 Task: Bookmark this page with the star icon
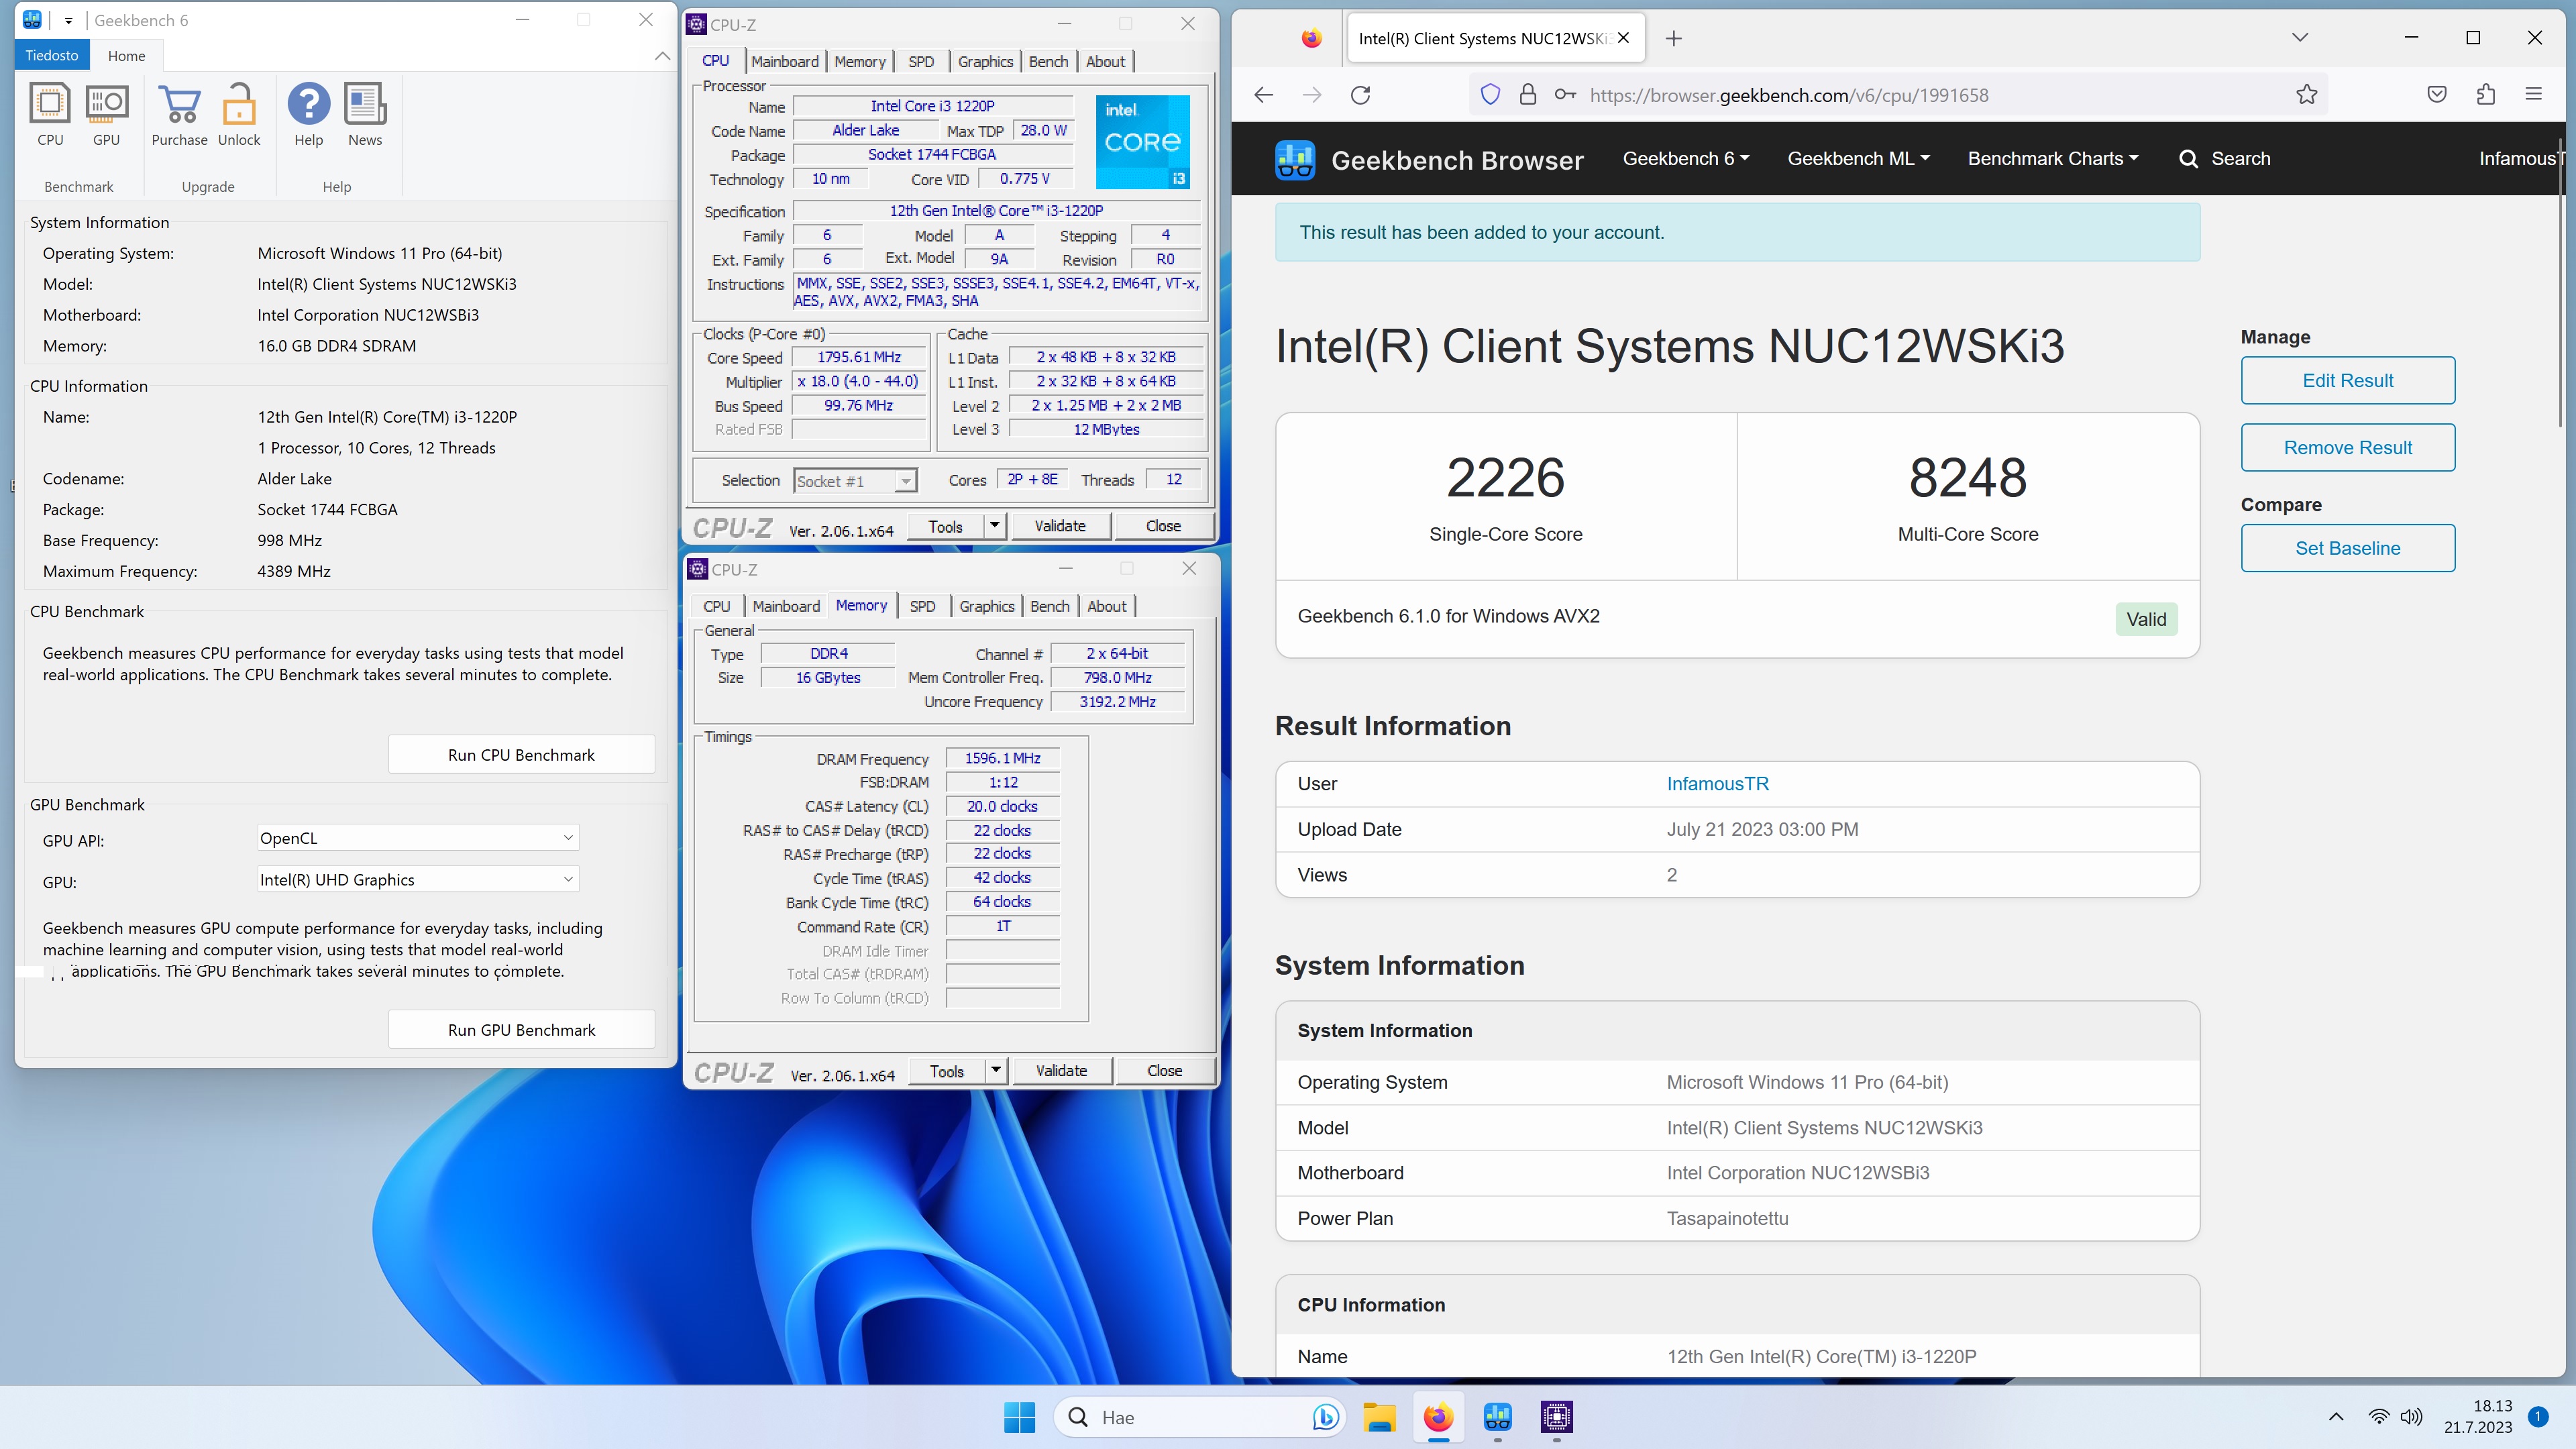2307,95
